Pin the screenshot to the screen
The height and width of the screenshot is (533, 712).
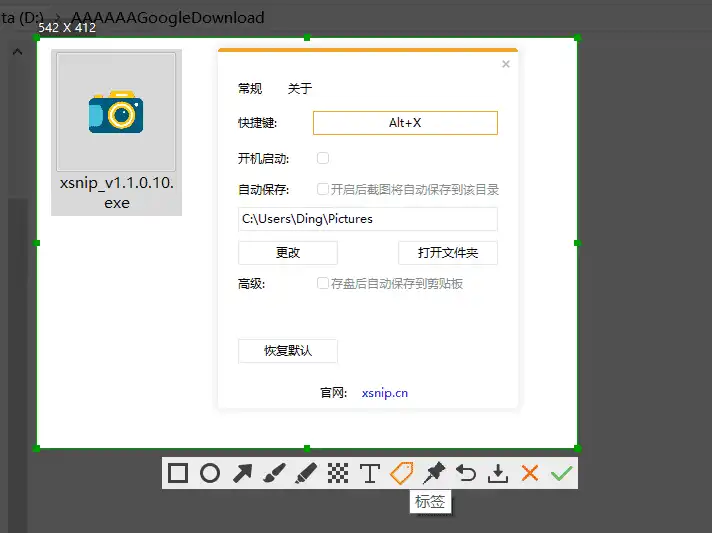(434, 473)
